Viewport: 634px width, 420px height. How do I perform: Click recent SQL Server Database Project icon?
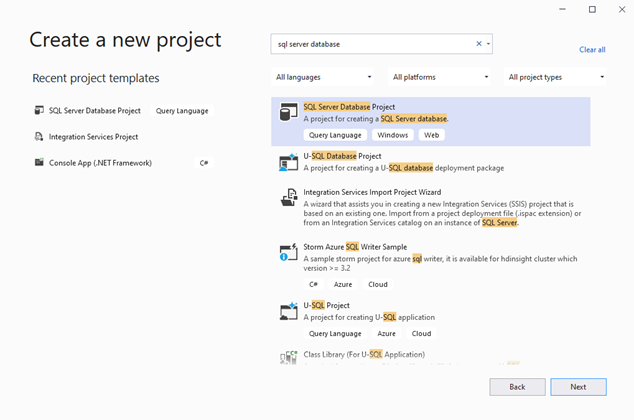[x=39, y=110]
